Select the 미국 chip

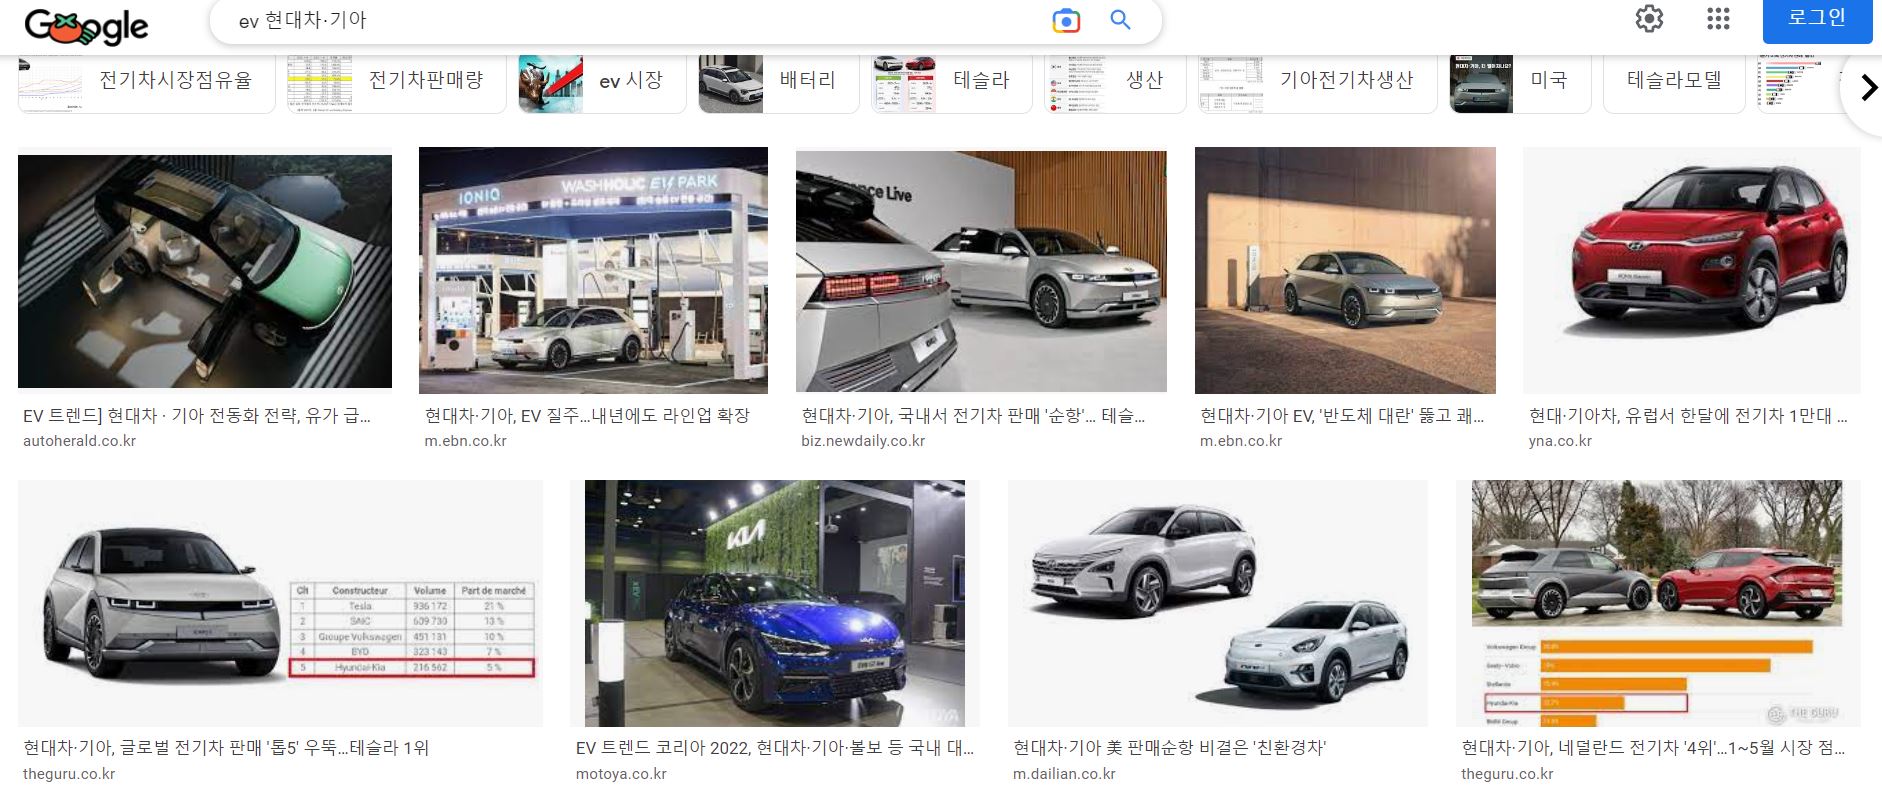[1520, 83]
